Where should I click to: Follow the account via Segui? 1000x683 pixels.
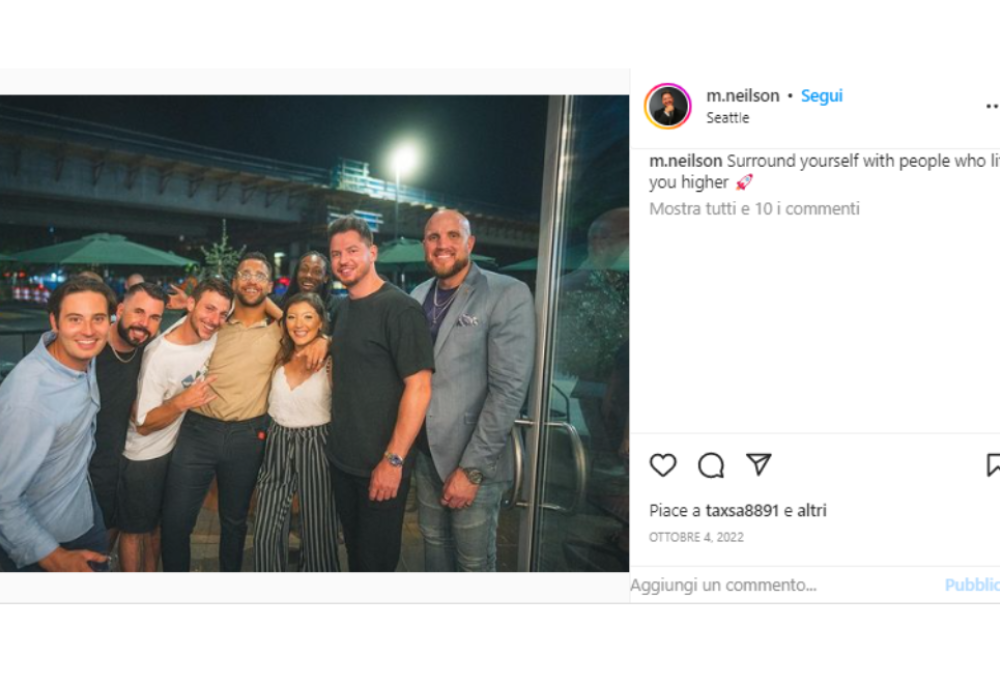click(821, 96)
